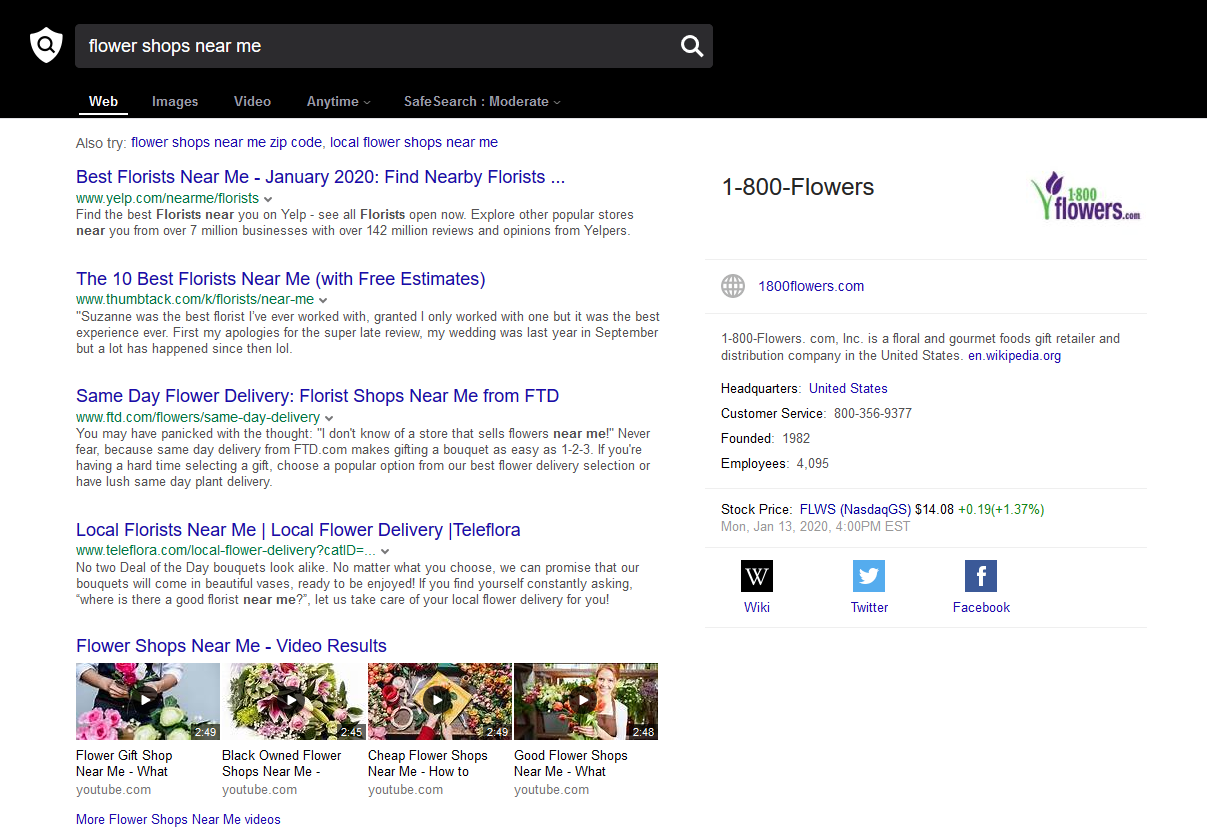
Task: Click the stock change +0.19(+1.37%) value
Action: click(1001, 509)
